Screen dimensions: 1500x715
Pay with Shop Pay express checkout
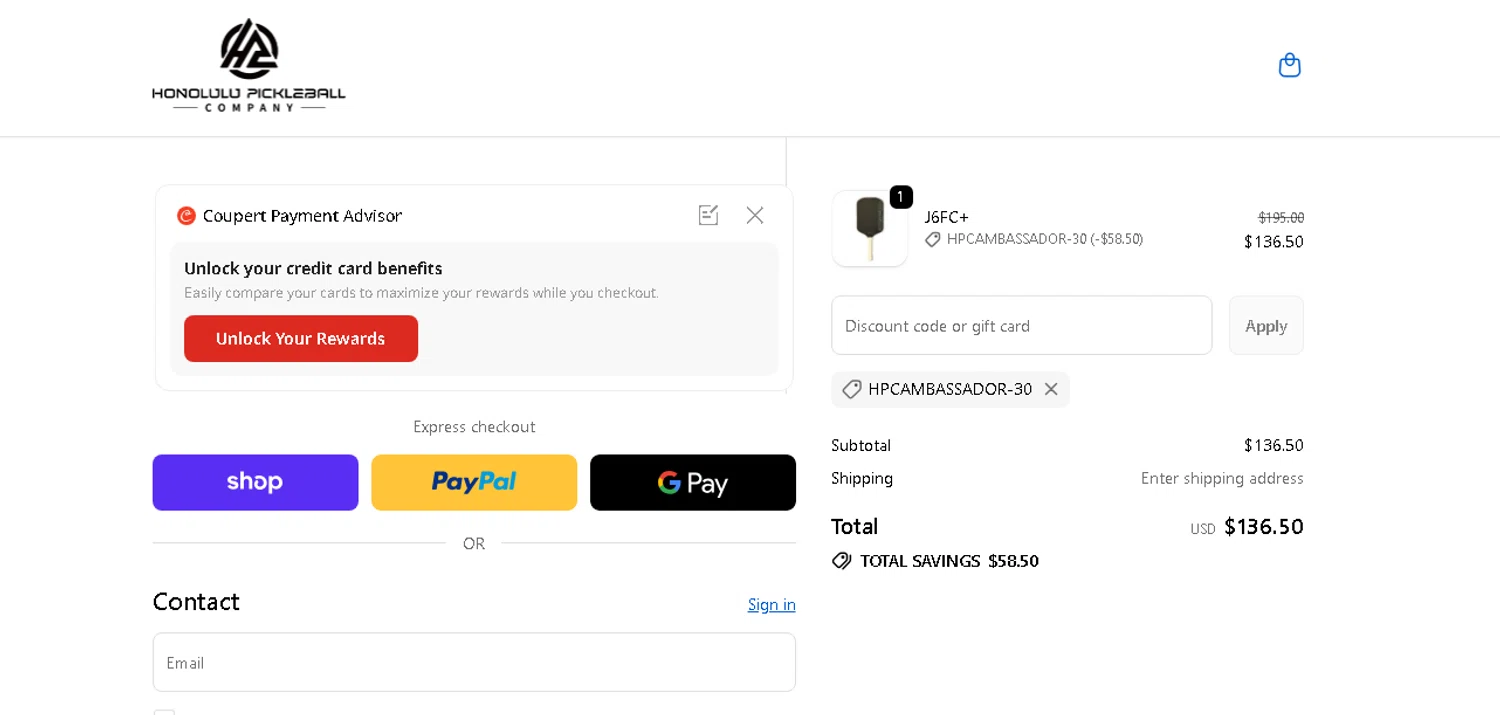(x=255, y=483)
